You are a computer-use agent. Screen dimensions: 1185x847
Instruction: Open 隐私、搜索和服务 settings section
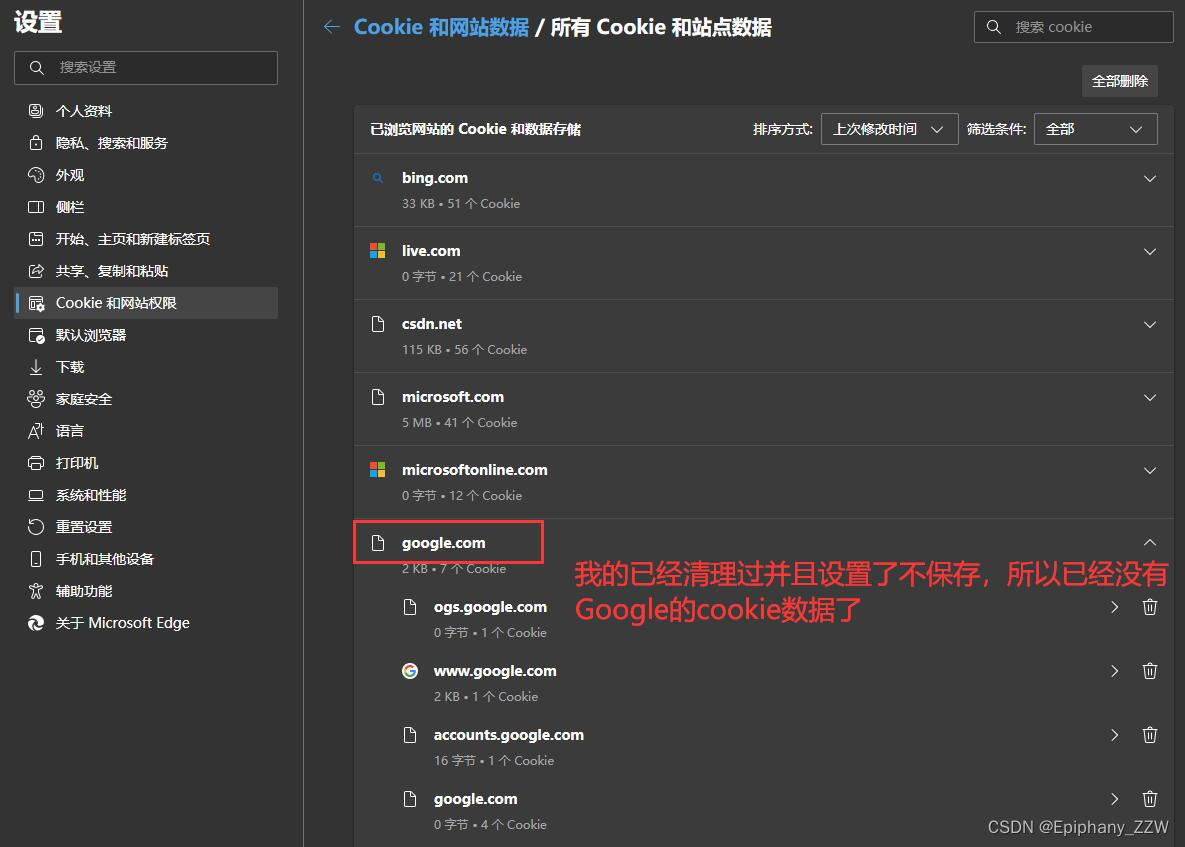(x=146, y=143)
